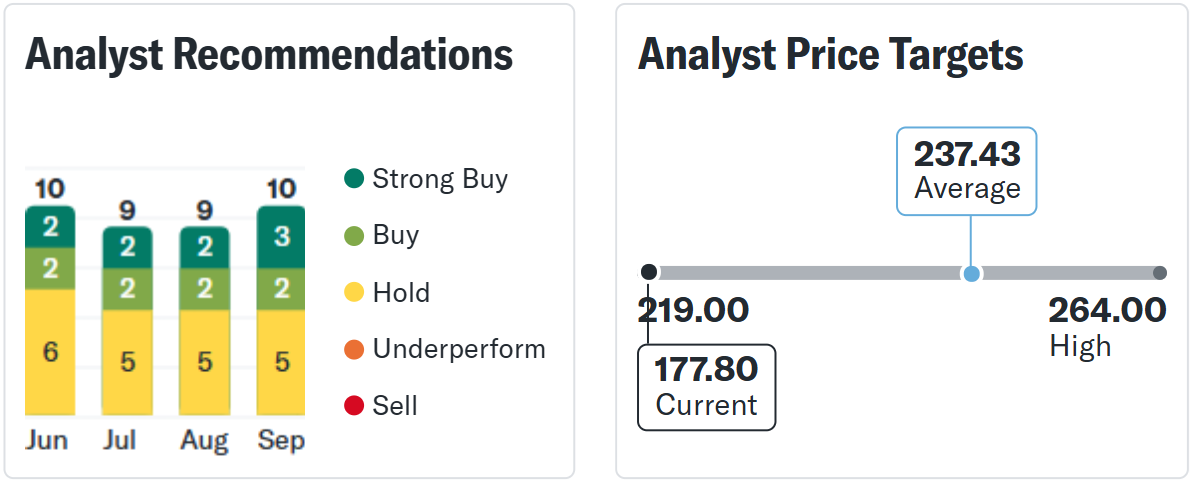Click the Sep Hold bar segment
The width and height of the screenshot is (1196, 485).
click(282, 362)
